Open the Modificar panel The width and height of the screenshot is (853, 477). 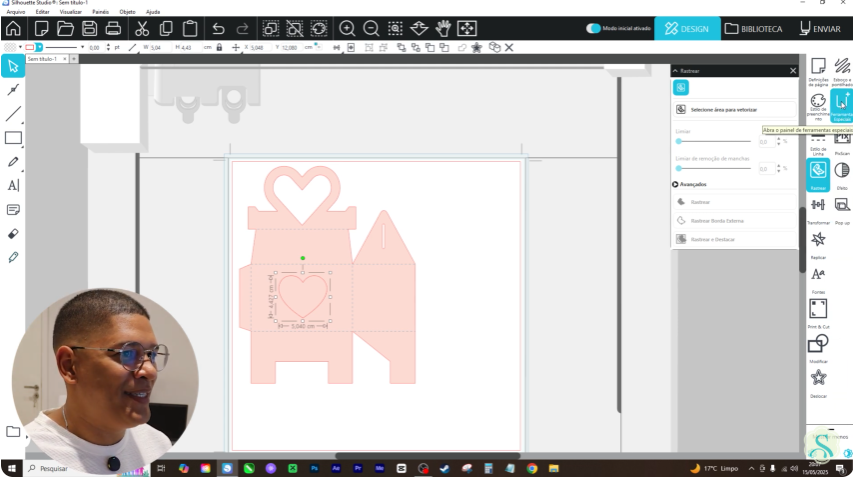(818, 349)
